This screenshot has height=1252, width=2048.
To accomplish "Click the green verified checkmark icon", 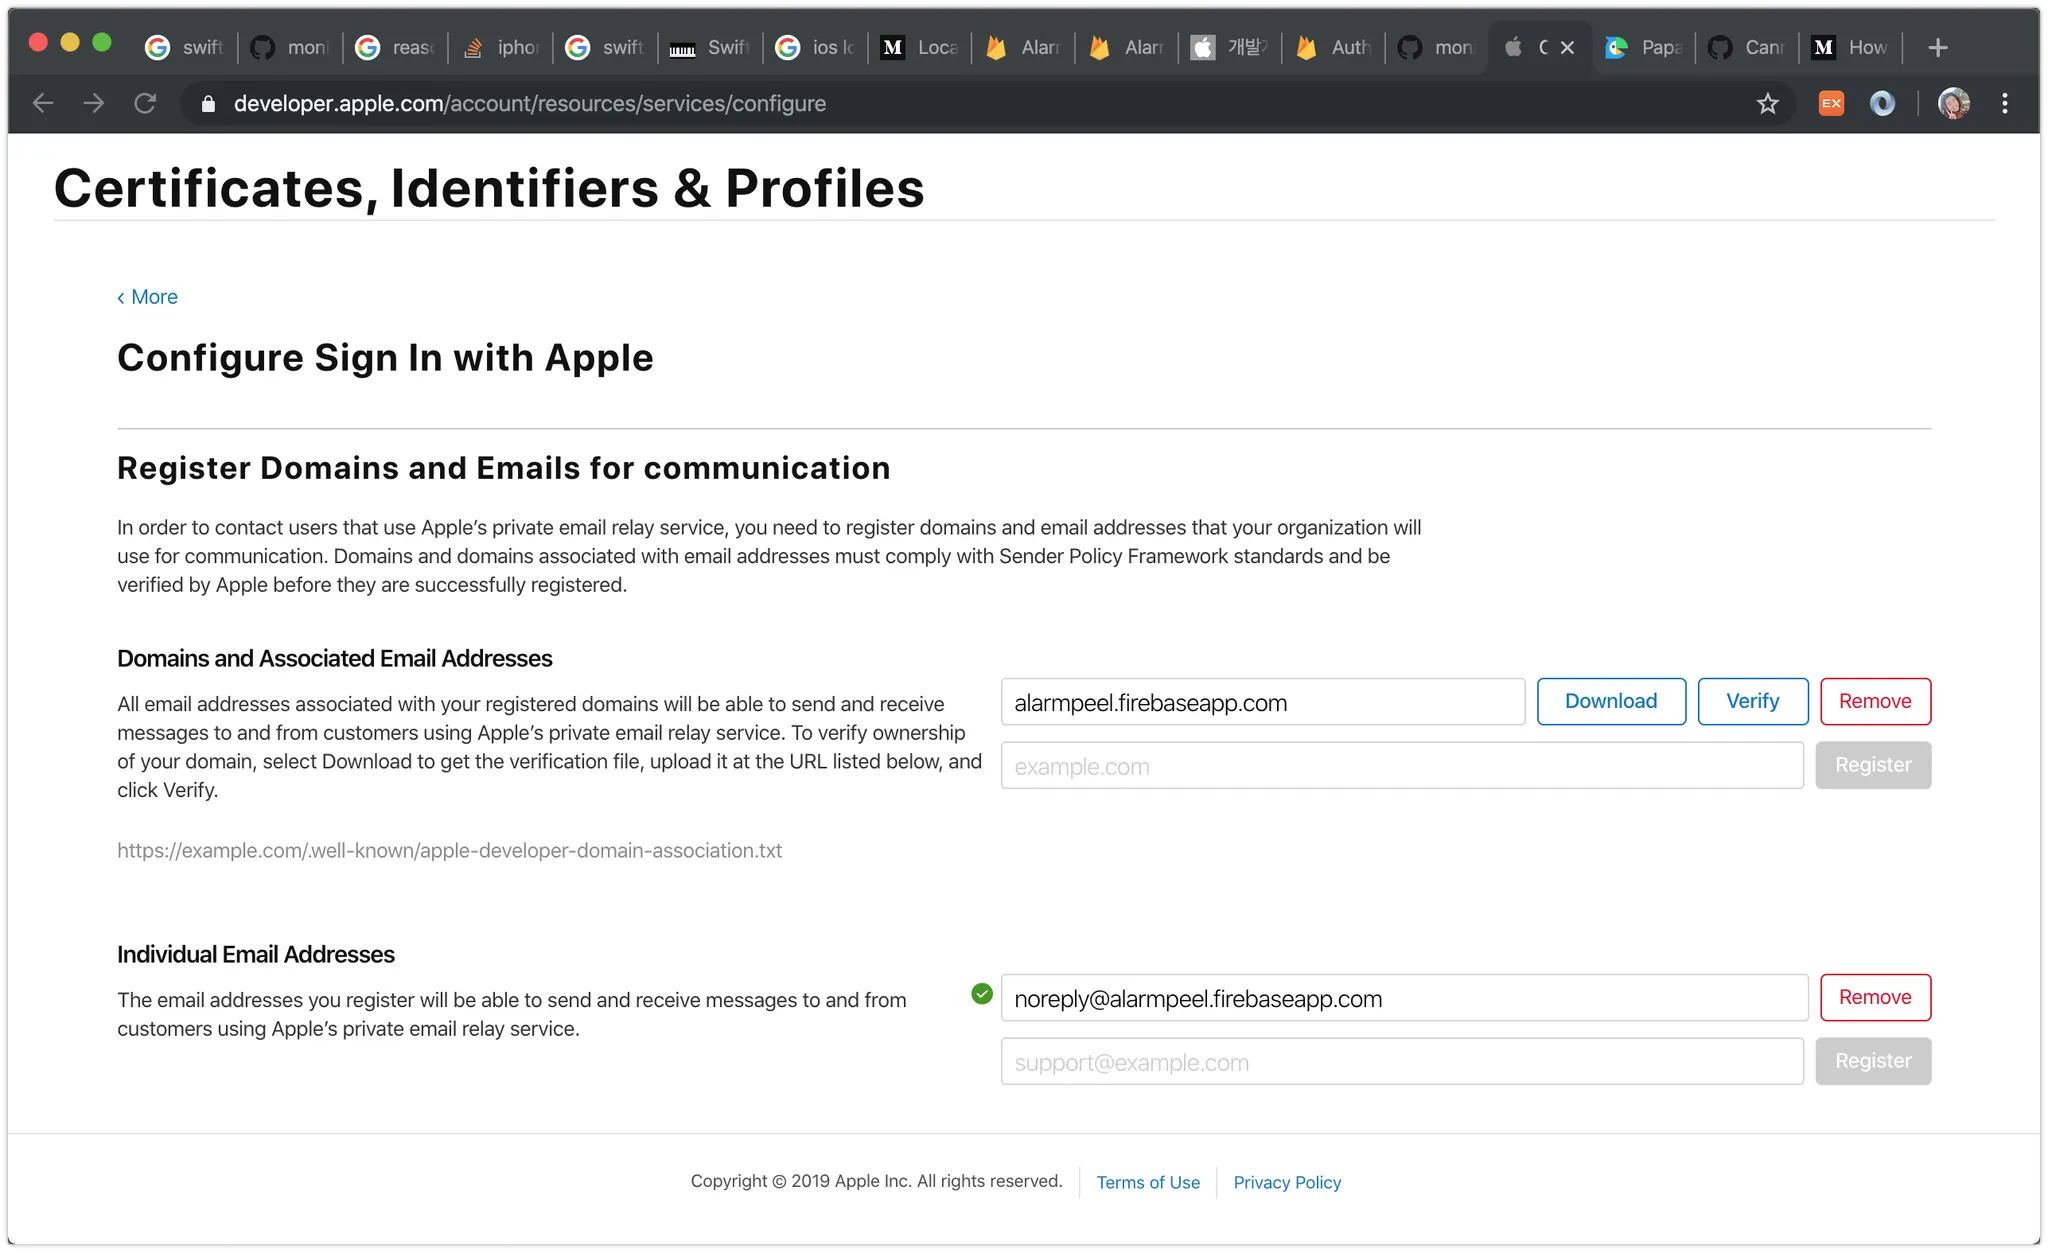I will [981, 994].
